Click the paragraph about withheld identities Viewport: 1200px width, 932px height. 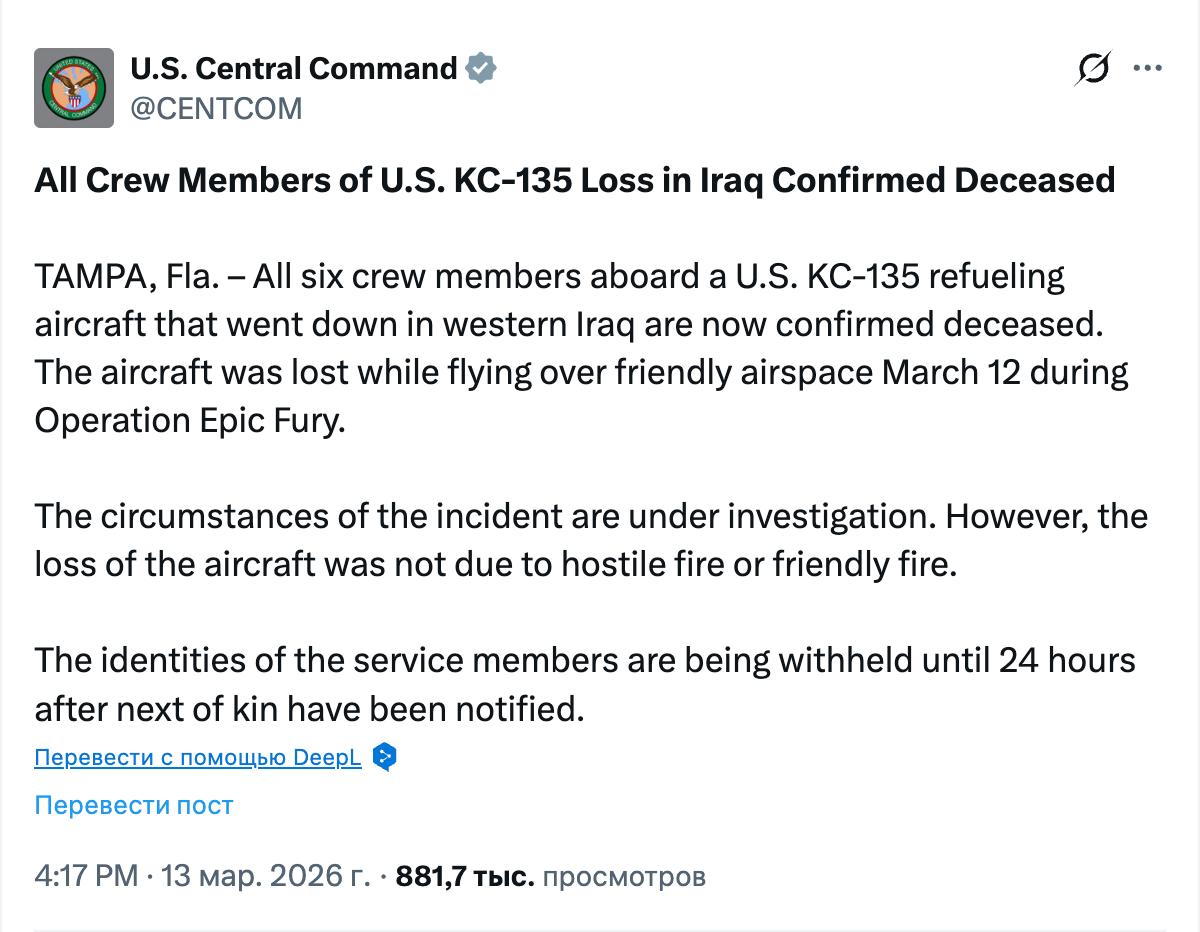tap(584, 661)
